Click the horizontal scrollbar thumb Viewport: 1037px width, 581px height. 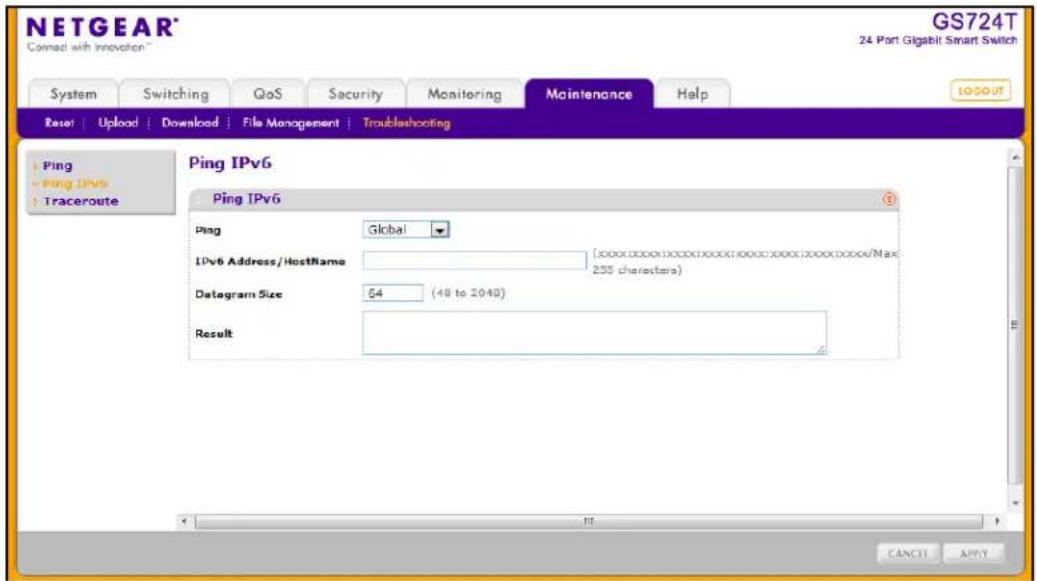tap(589, 522)
